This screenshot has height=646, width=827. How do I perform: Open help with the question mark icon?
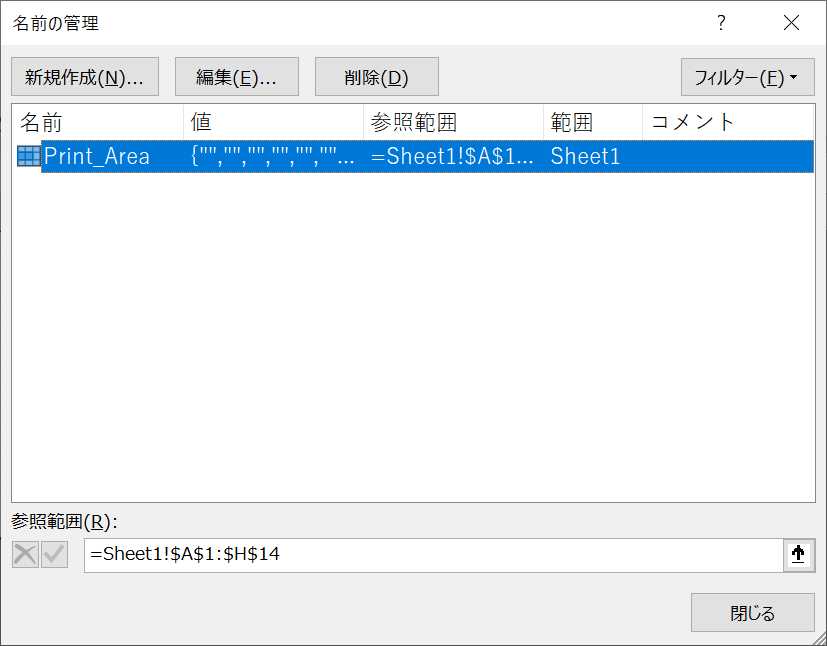tap(721, 23)
